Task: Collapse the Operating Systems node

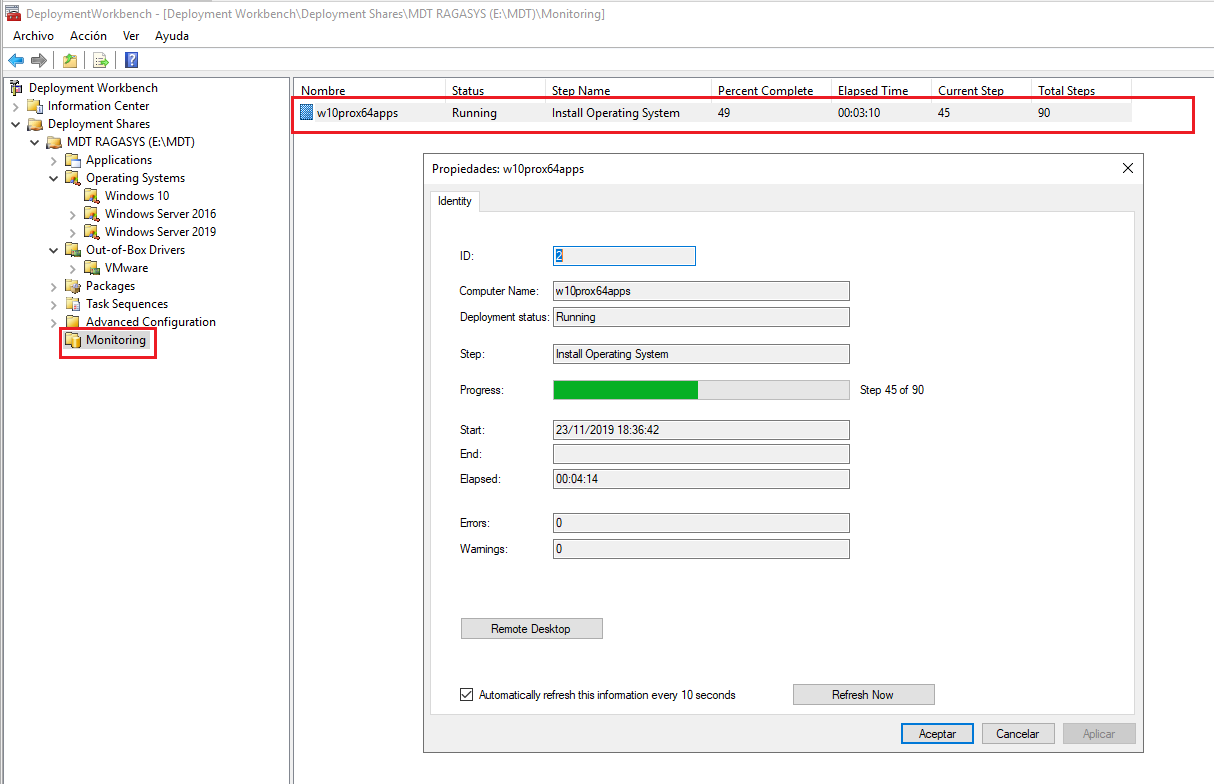Action: pyautogui.click(x=53, y=177)
